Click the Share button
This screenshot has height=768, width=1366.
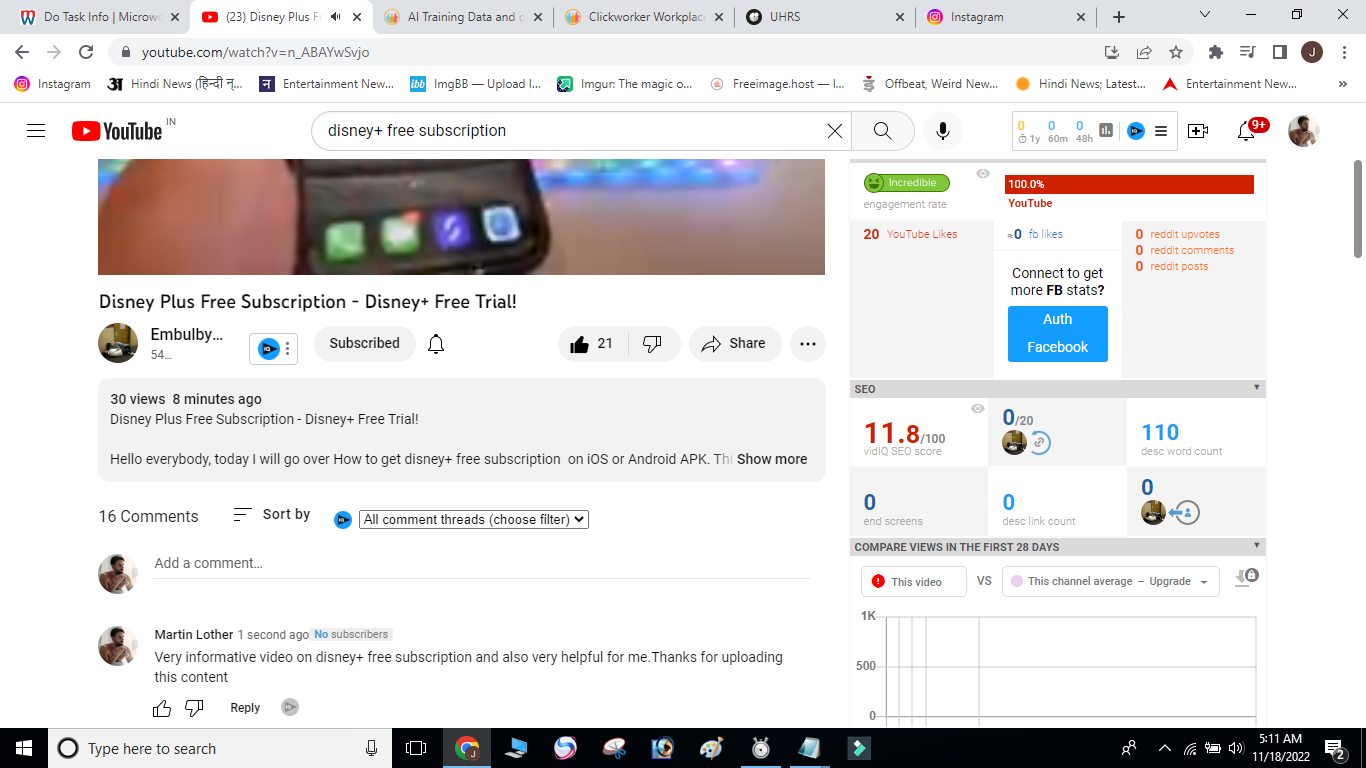pyautogui.click(x=733, y=344)
